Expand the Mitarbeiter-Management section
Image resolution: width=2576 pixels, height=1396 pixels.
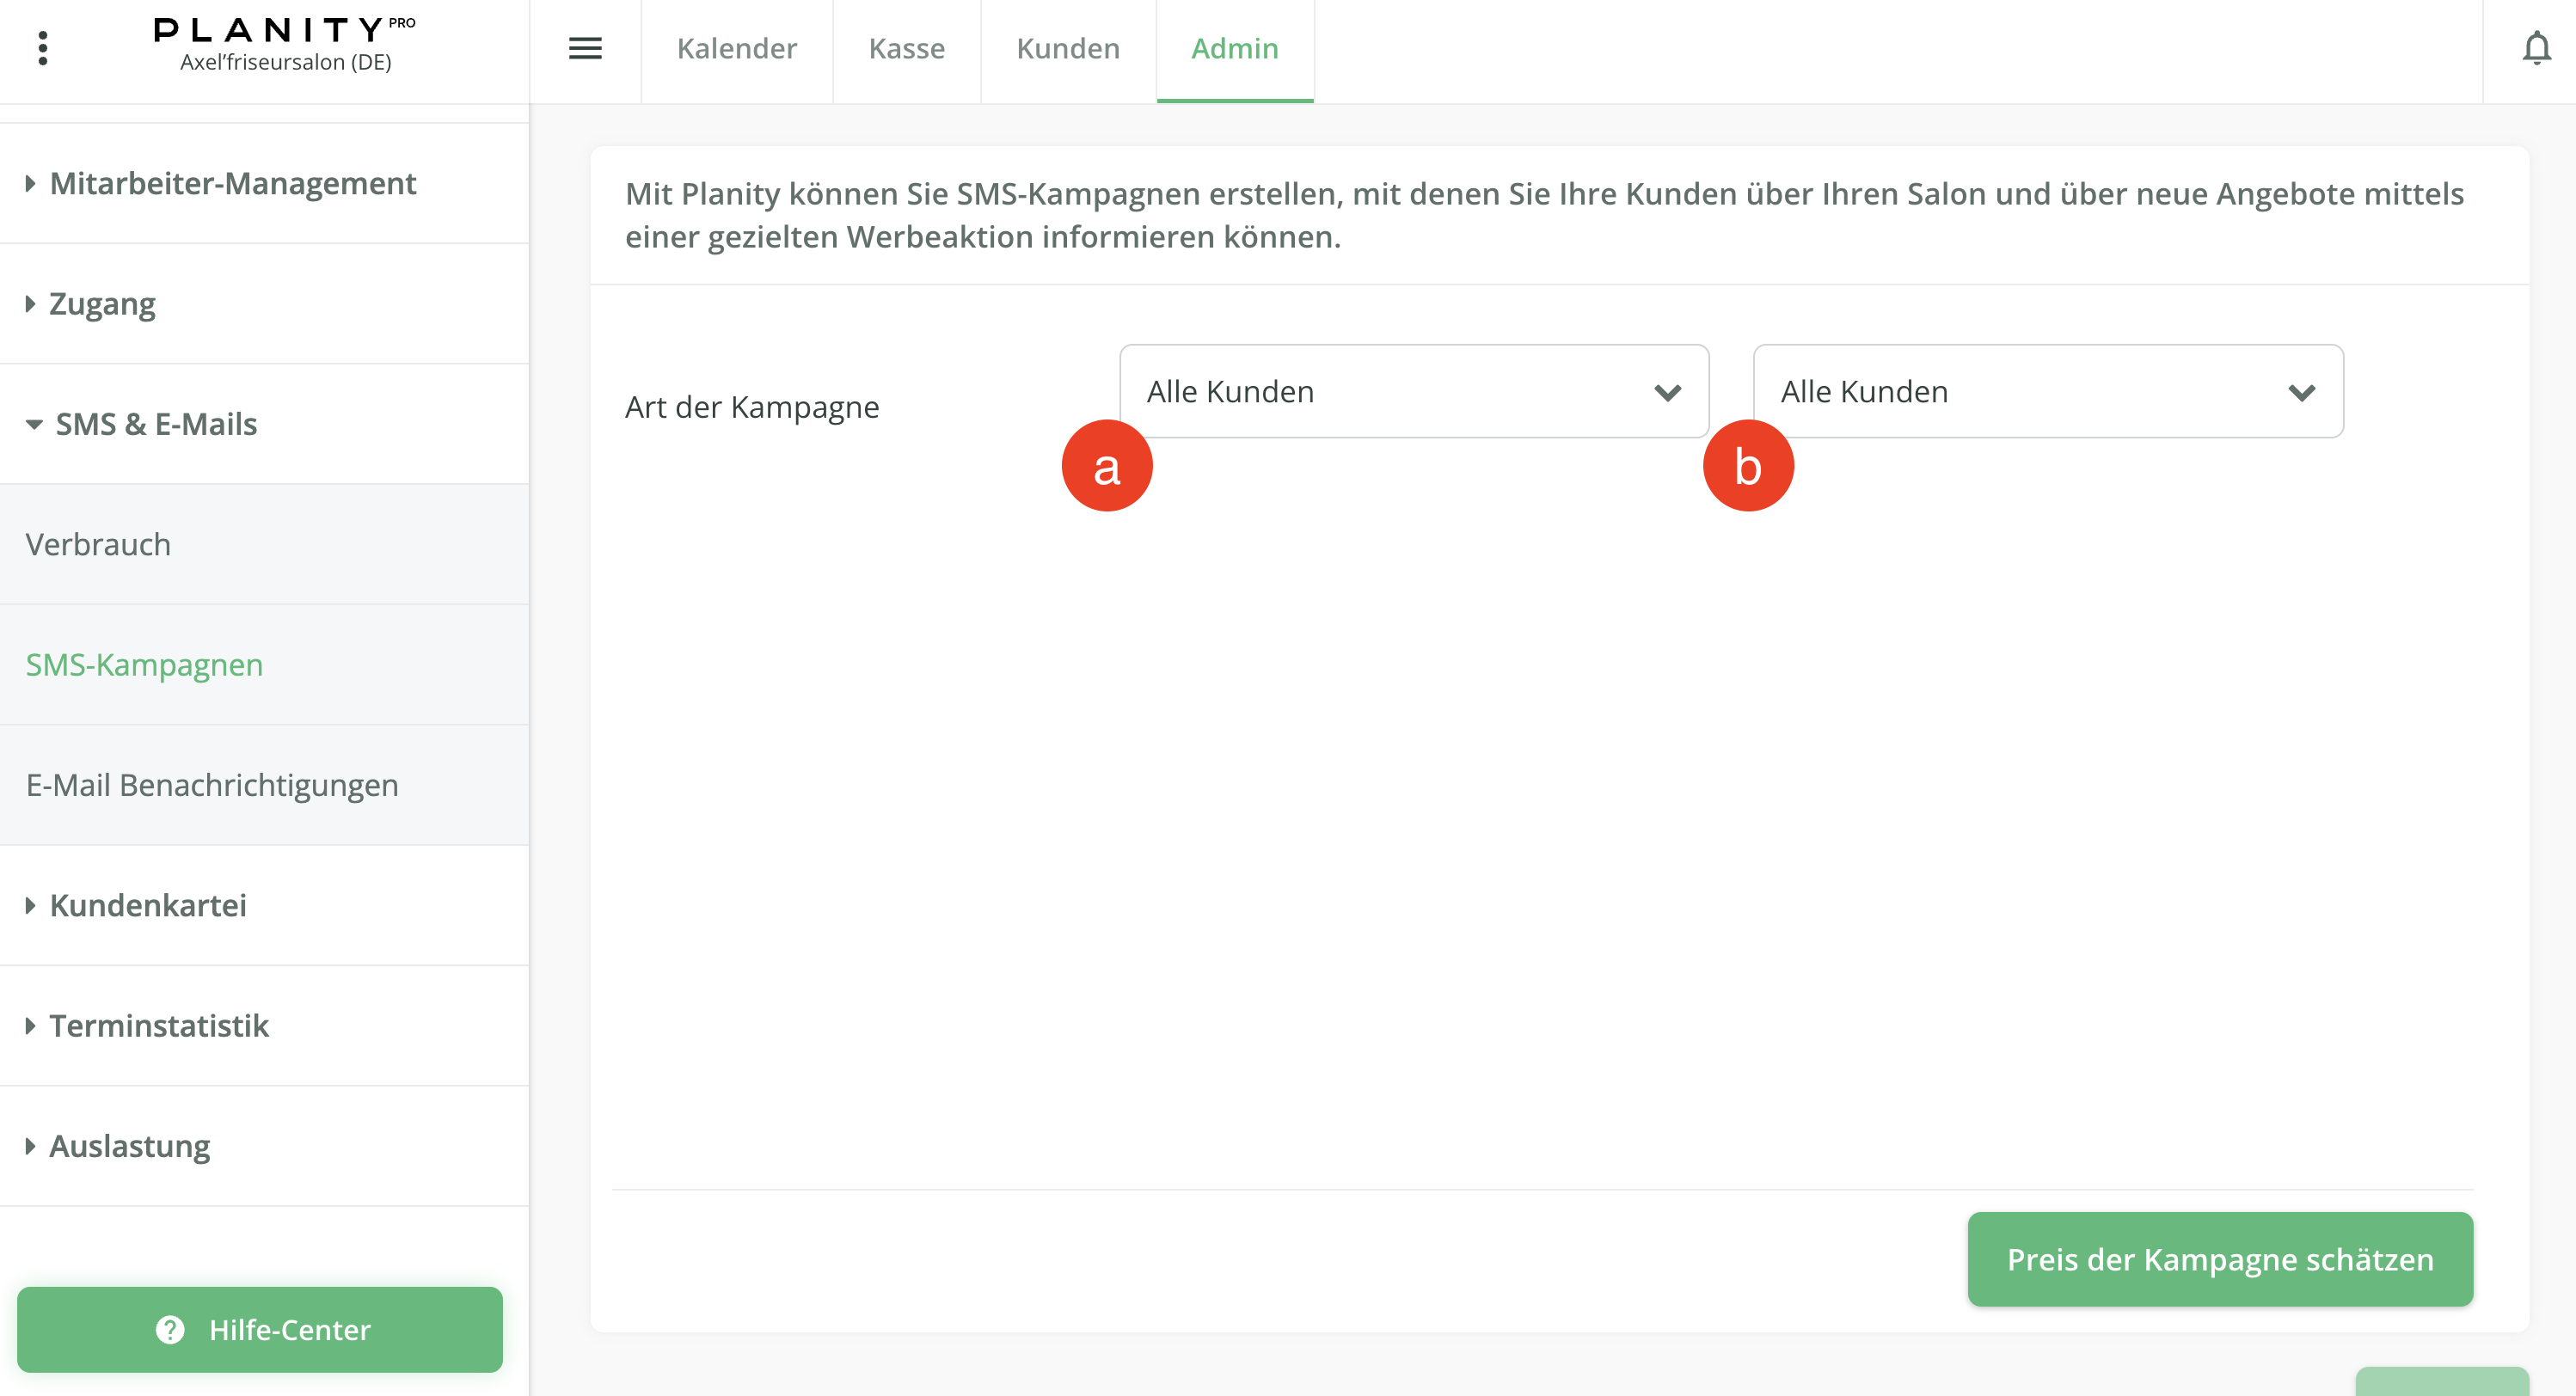coord(232,183)
